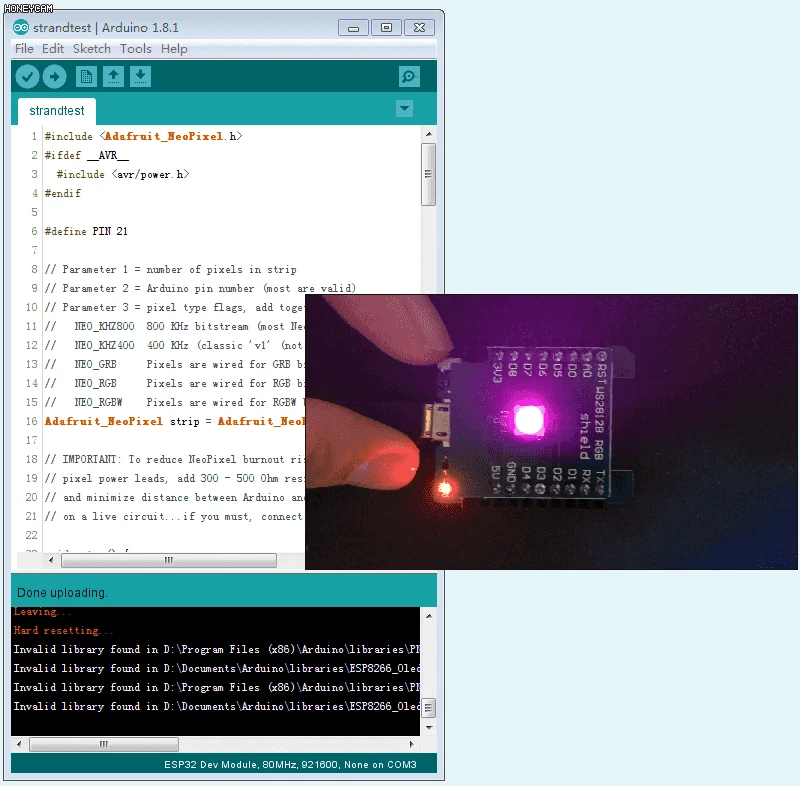Image resolution: width=800 pixels, height=786 pixels.
Task: Save the sketch with the down-arrow icon
Action: pyautogui.click(x=140, y=77)
